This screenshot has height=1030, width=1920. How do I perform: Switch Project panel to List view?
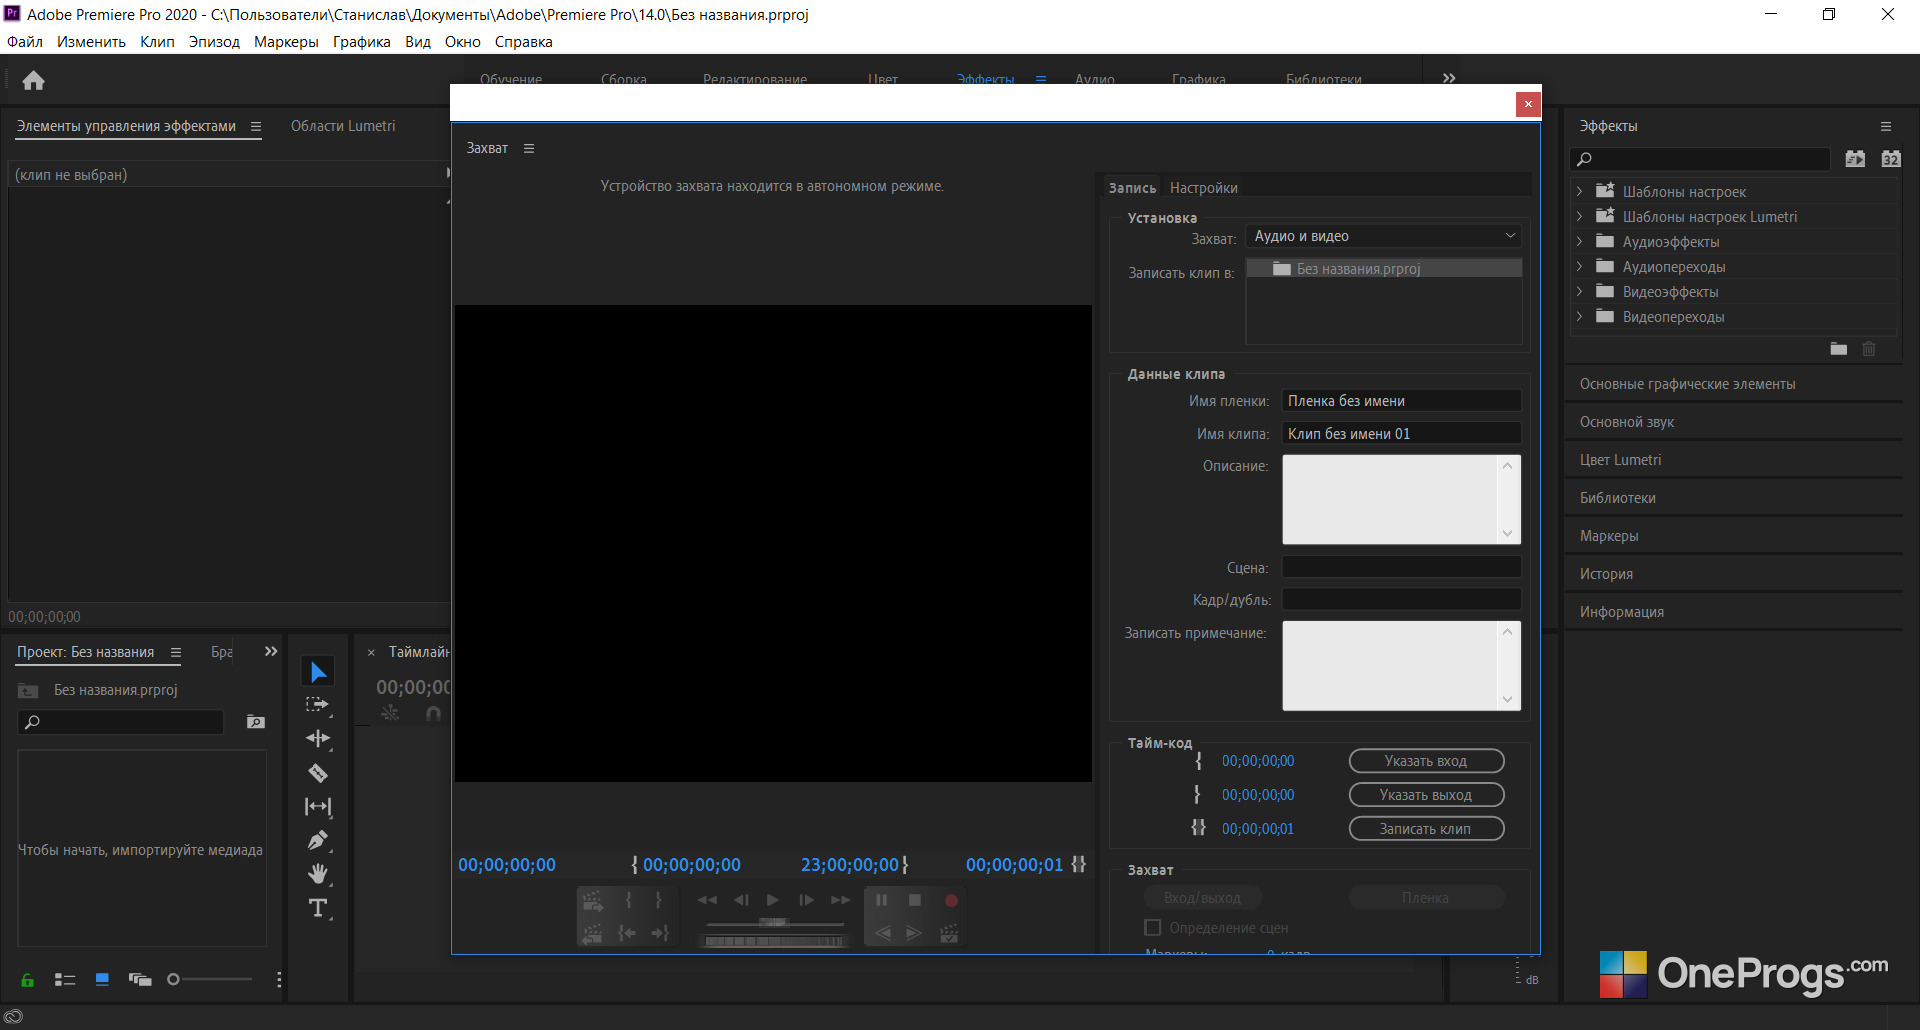point(65,980)
